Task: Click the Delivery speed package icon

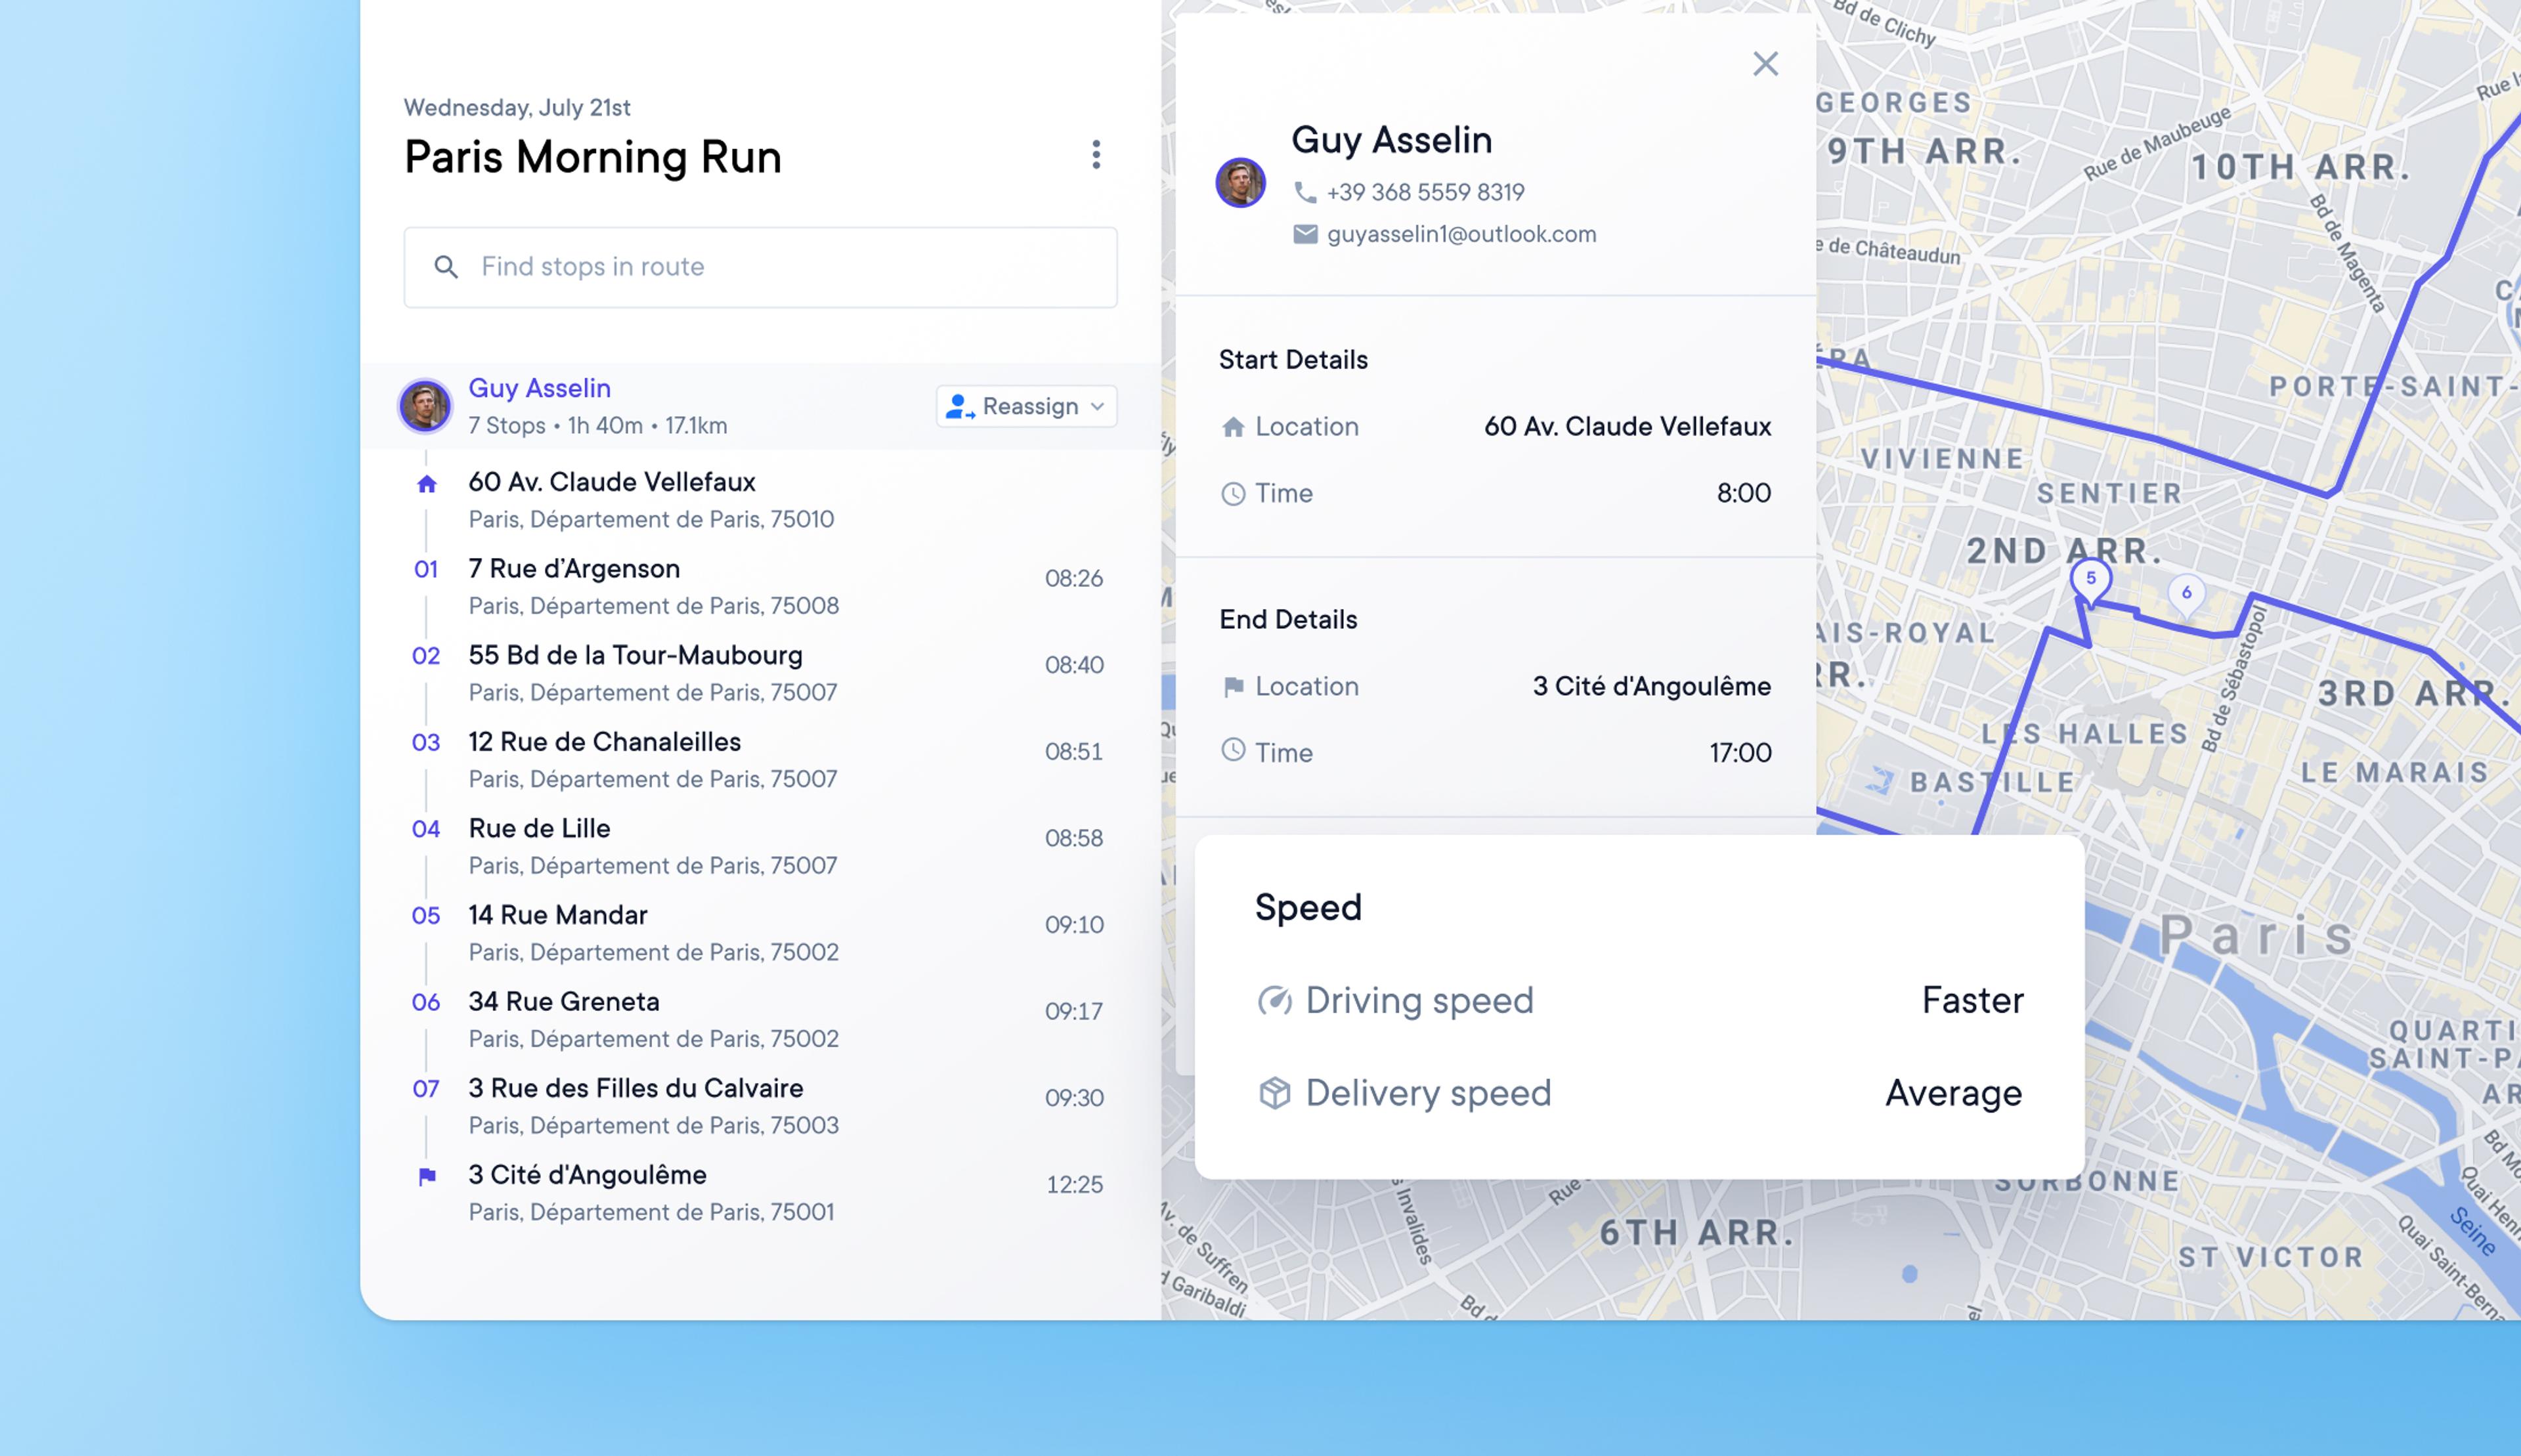Action: coord(1274,1093)
